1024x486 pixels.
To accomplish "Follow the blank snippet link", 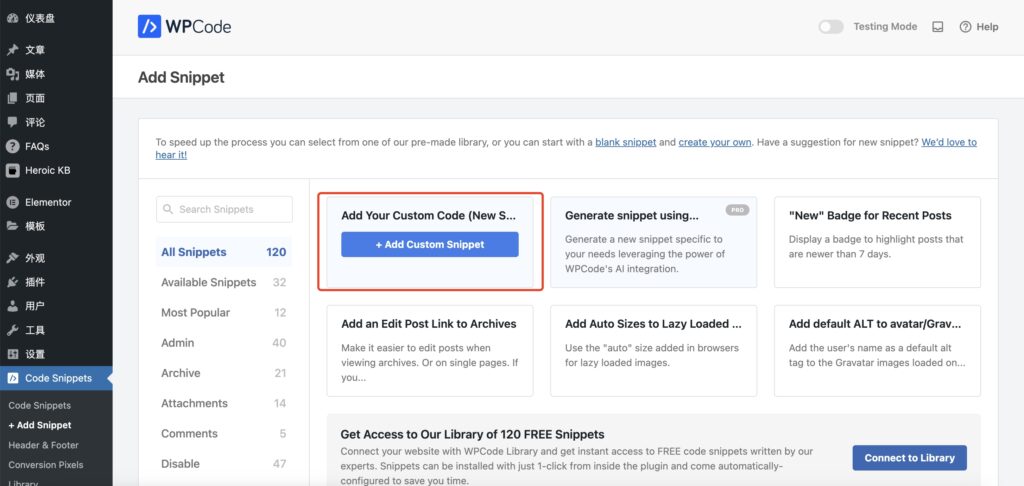I will tap(626, 142).
